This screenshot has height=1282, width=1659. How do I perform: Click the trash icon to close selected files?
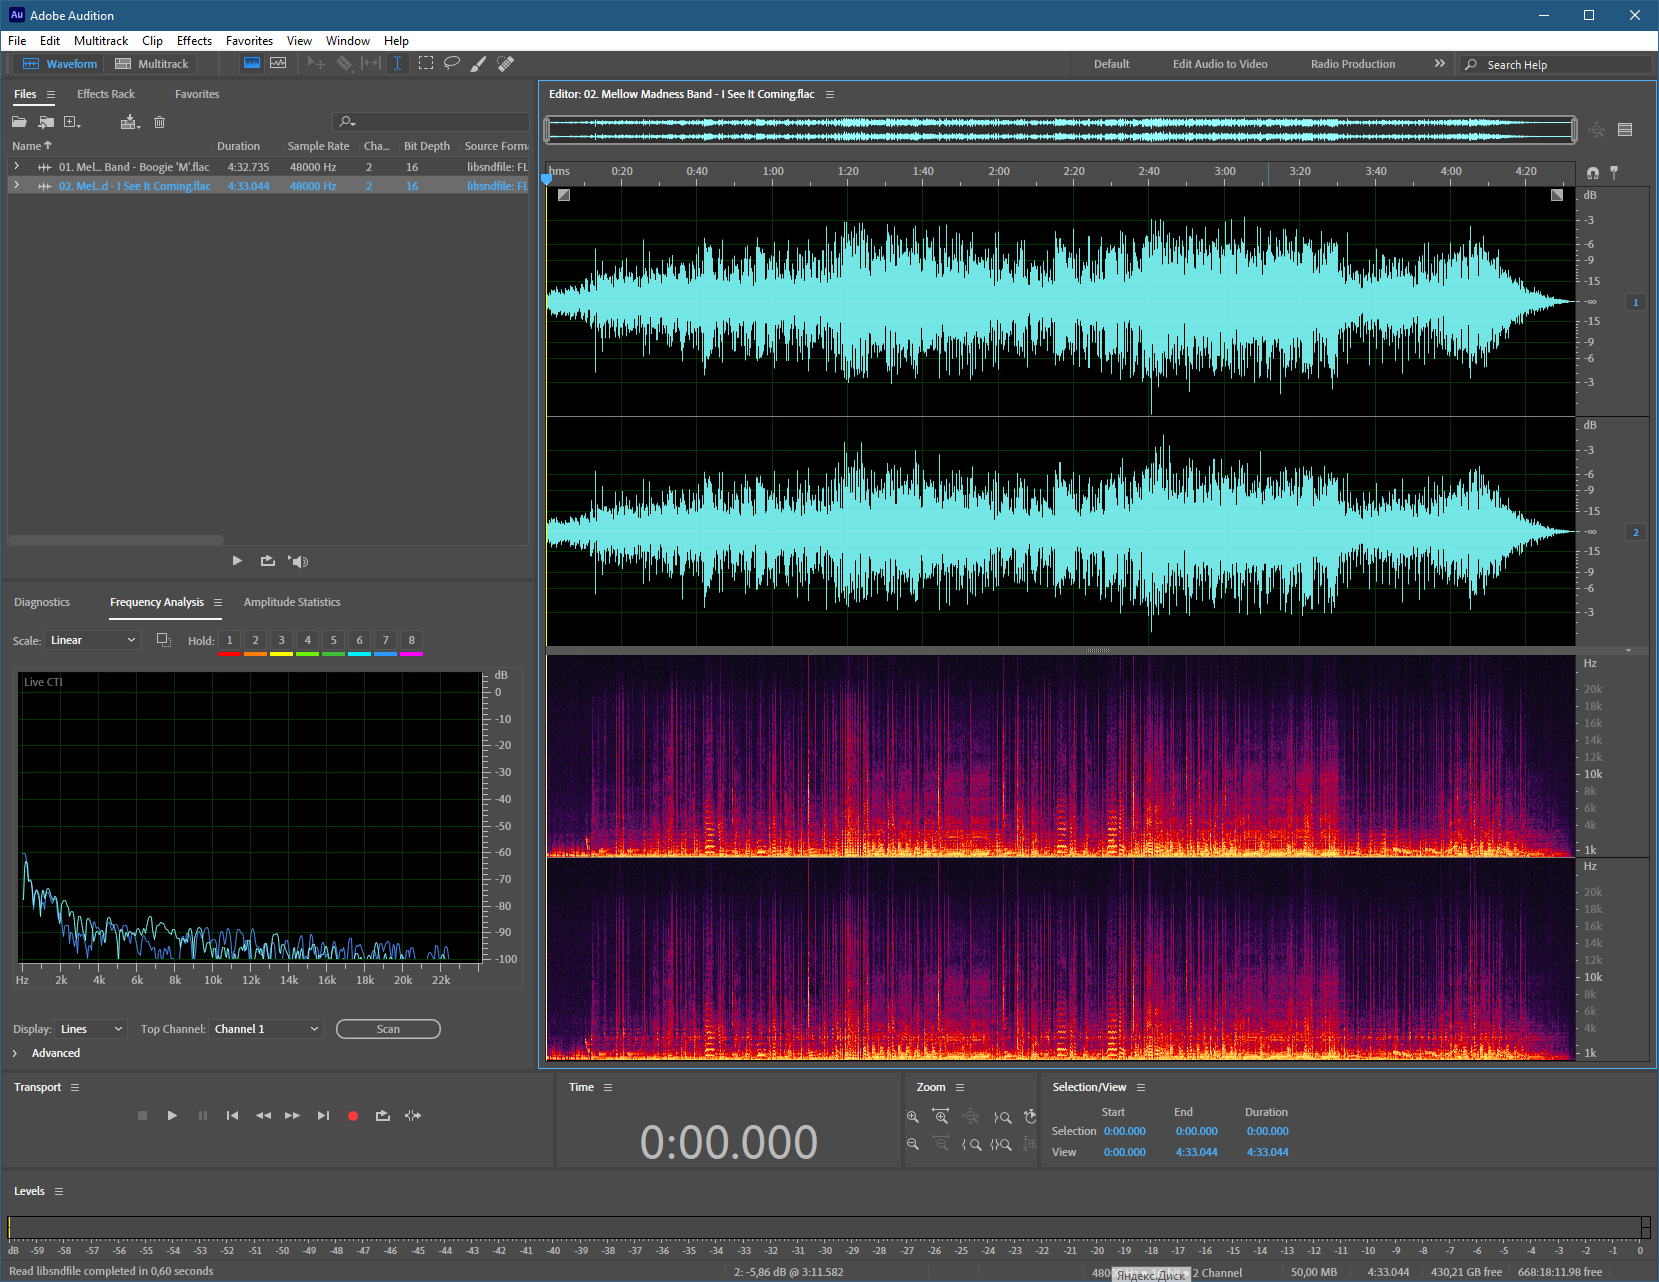pyautogui.click(x=159, y=122)
